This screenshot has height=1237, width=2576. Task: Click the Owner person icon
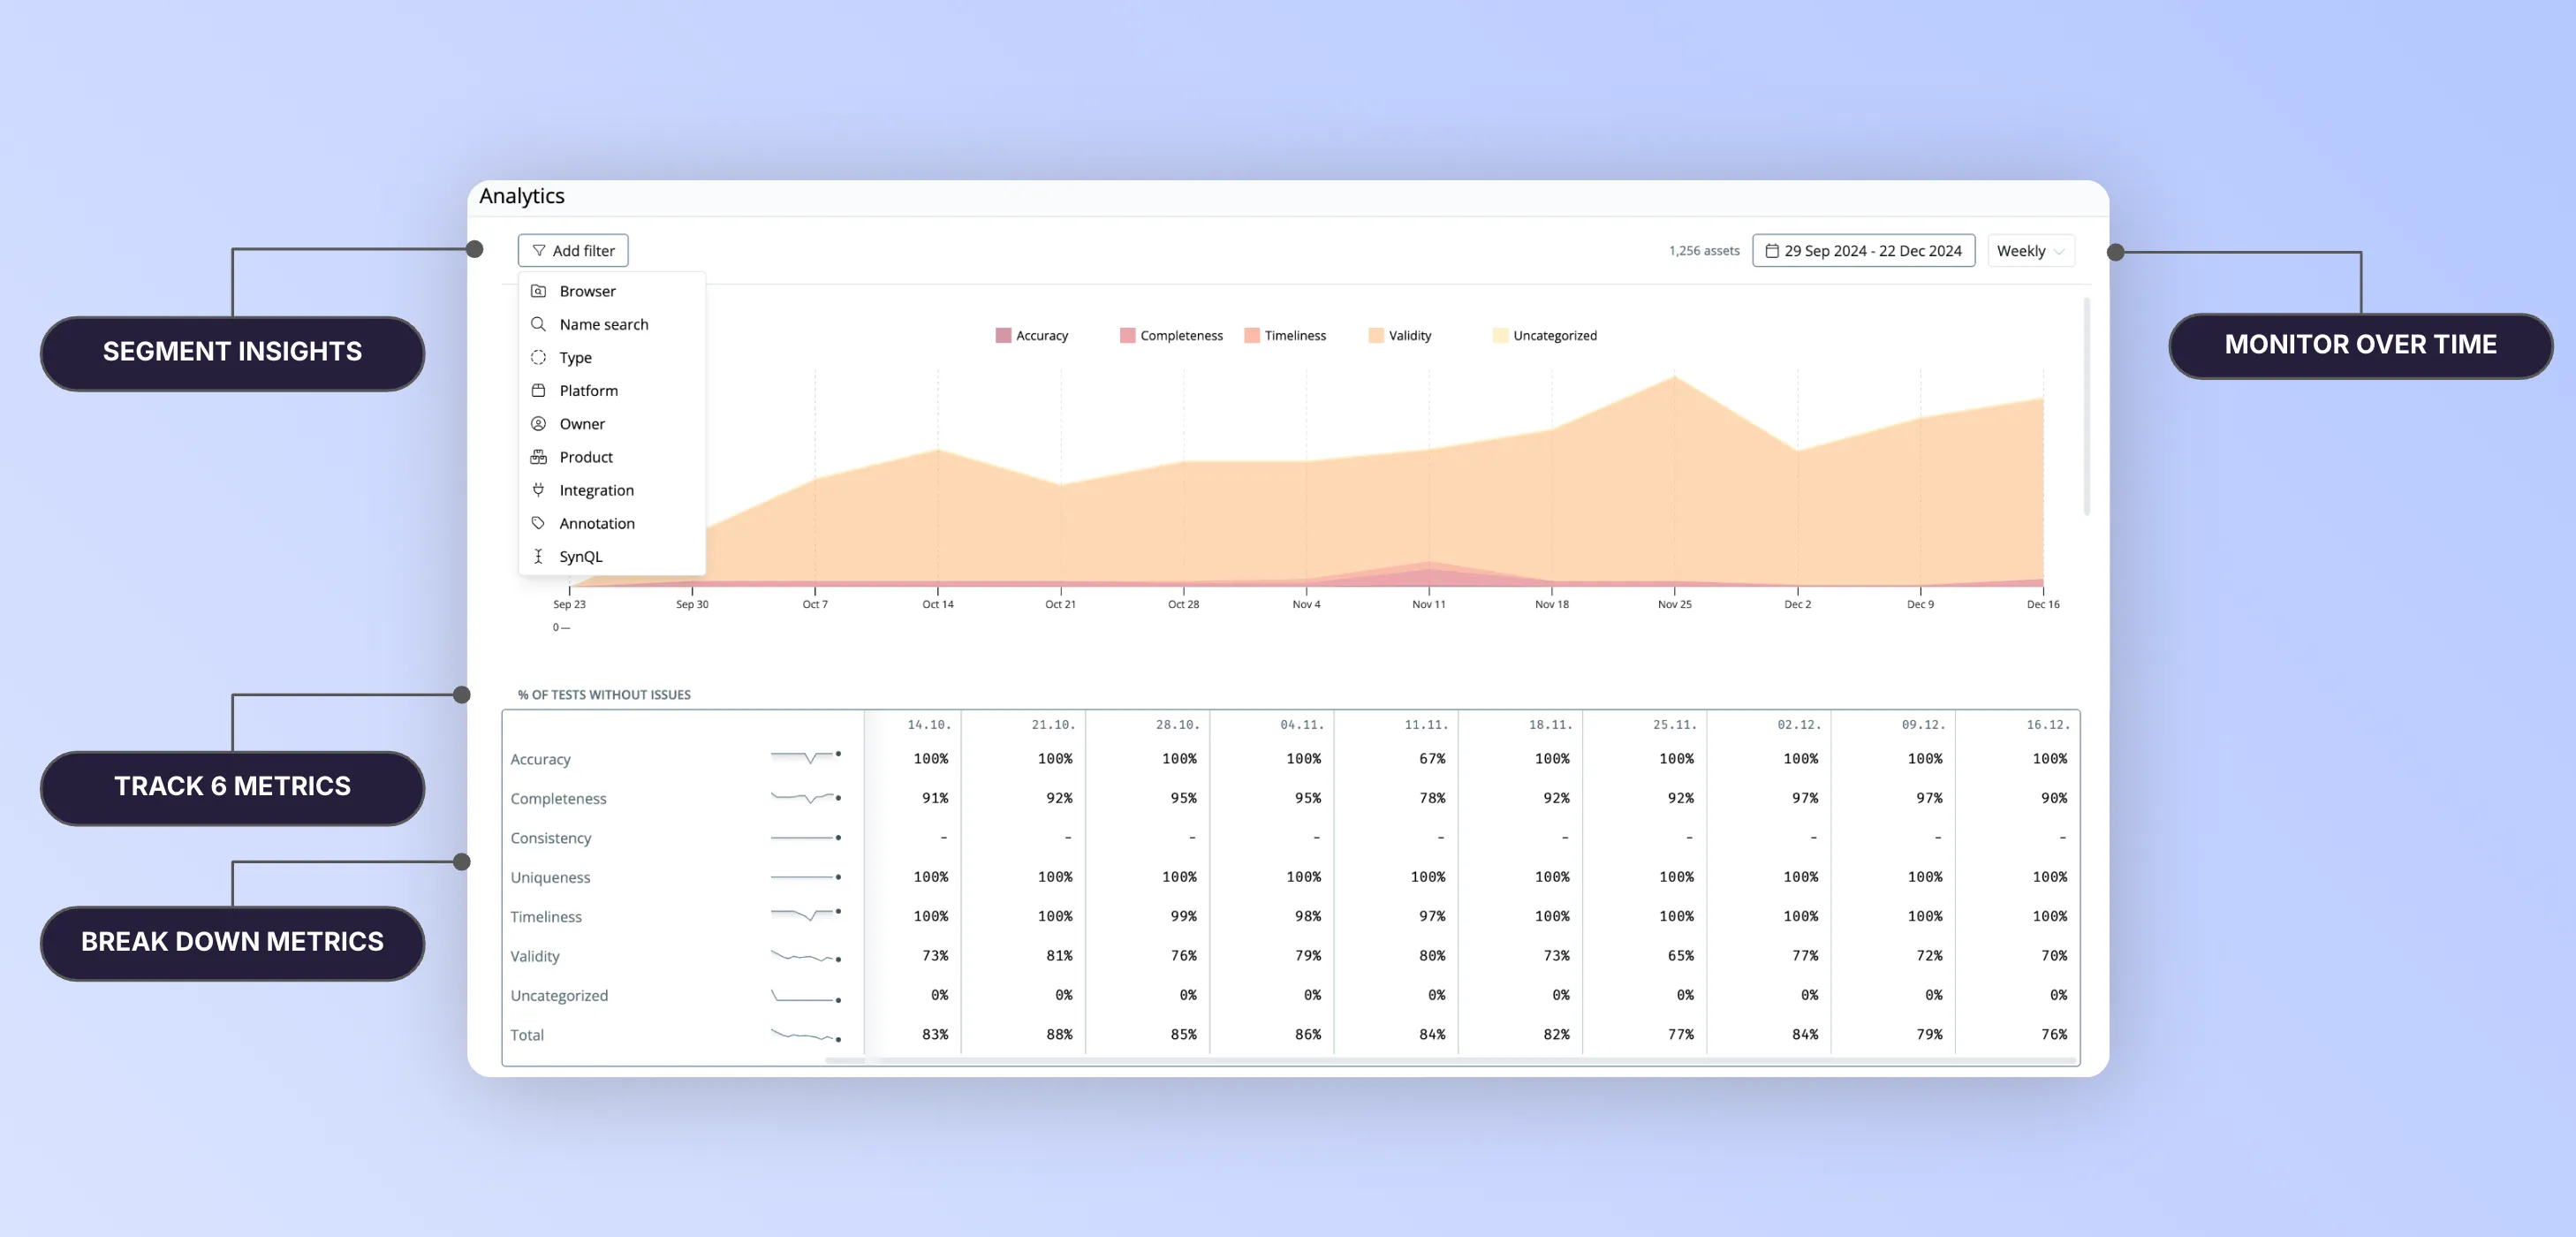point(538,424)
